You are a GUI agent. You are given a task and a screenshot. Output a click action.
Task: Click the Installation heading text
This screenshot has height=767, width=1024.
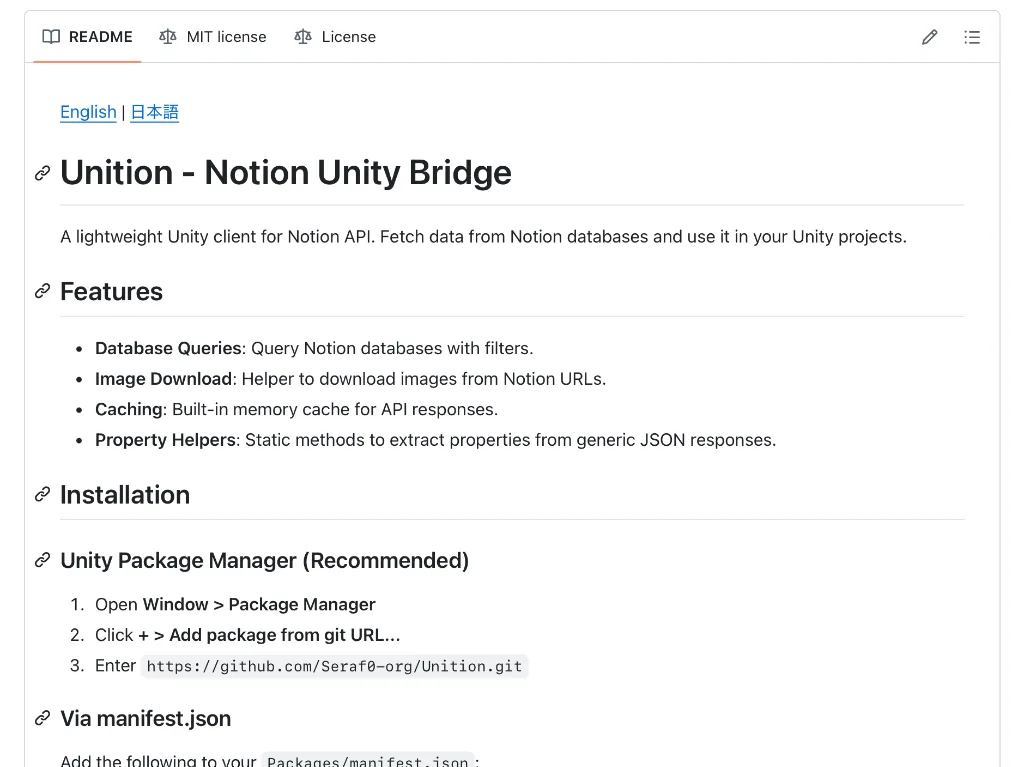pos(125,495)
